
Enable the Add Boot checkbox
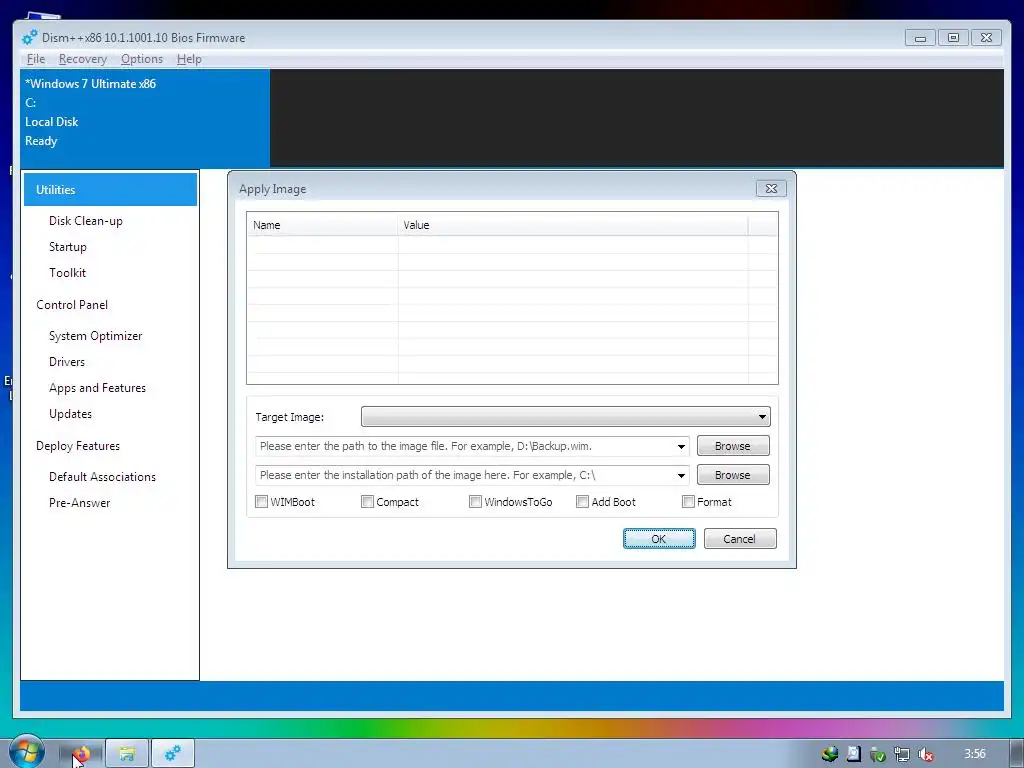[583, 502]
